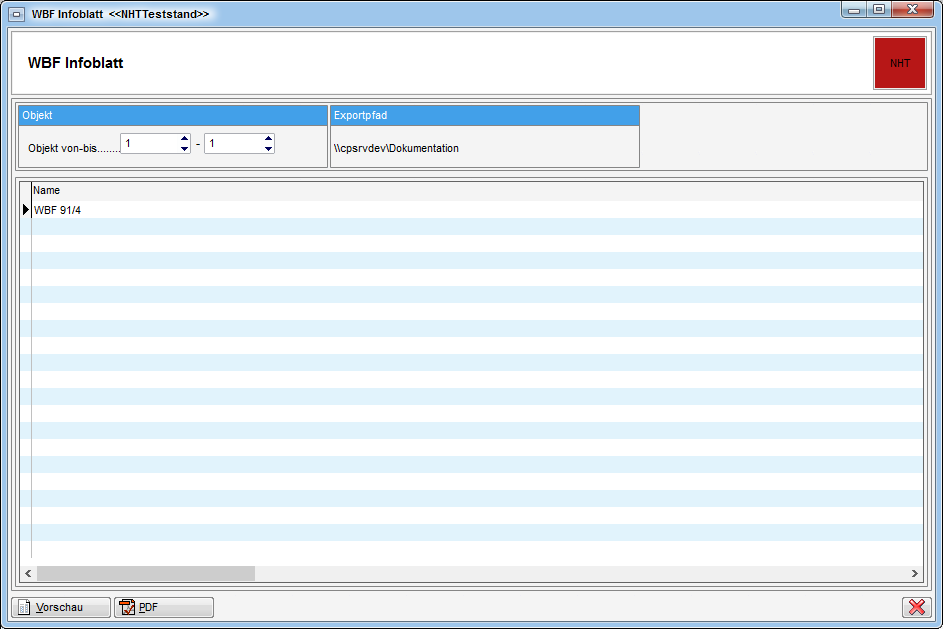Image resolution: width=943 pixels, height=629 pixels.
Task: Click the red NHT logo
Action: pyautogui.click(x=899, y=63)
